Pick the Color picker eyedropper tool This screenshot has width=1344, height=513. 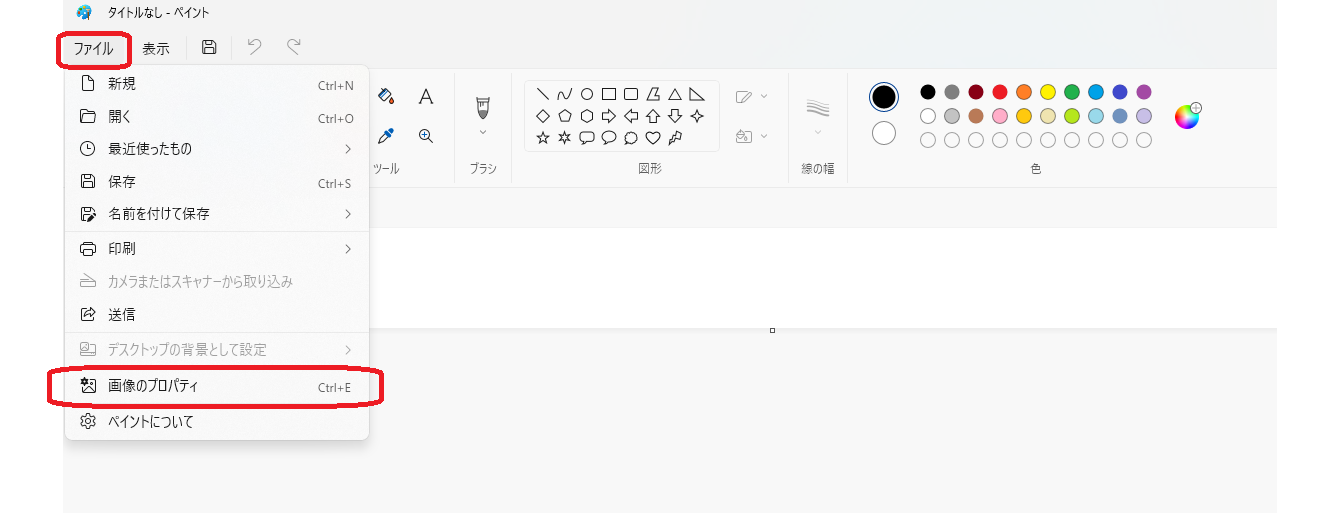click(386, 136)
